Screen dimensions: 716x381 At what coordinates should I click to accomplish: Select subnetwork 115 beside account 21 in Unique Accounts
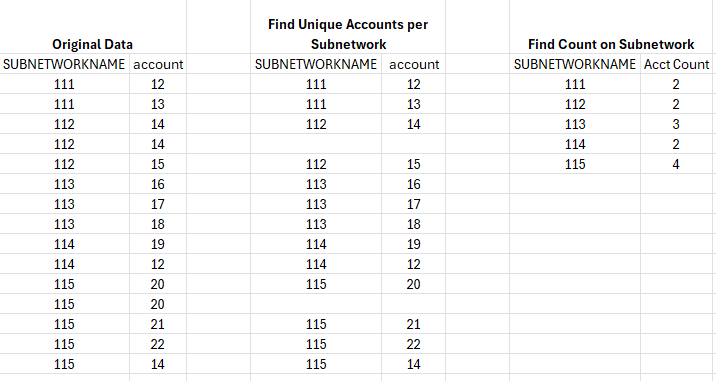[x=316, y=324]
